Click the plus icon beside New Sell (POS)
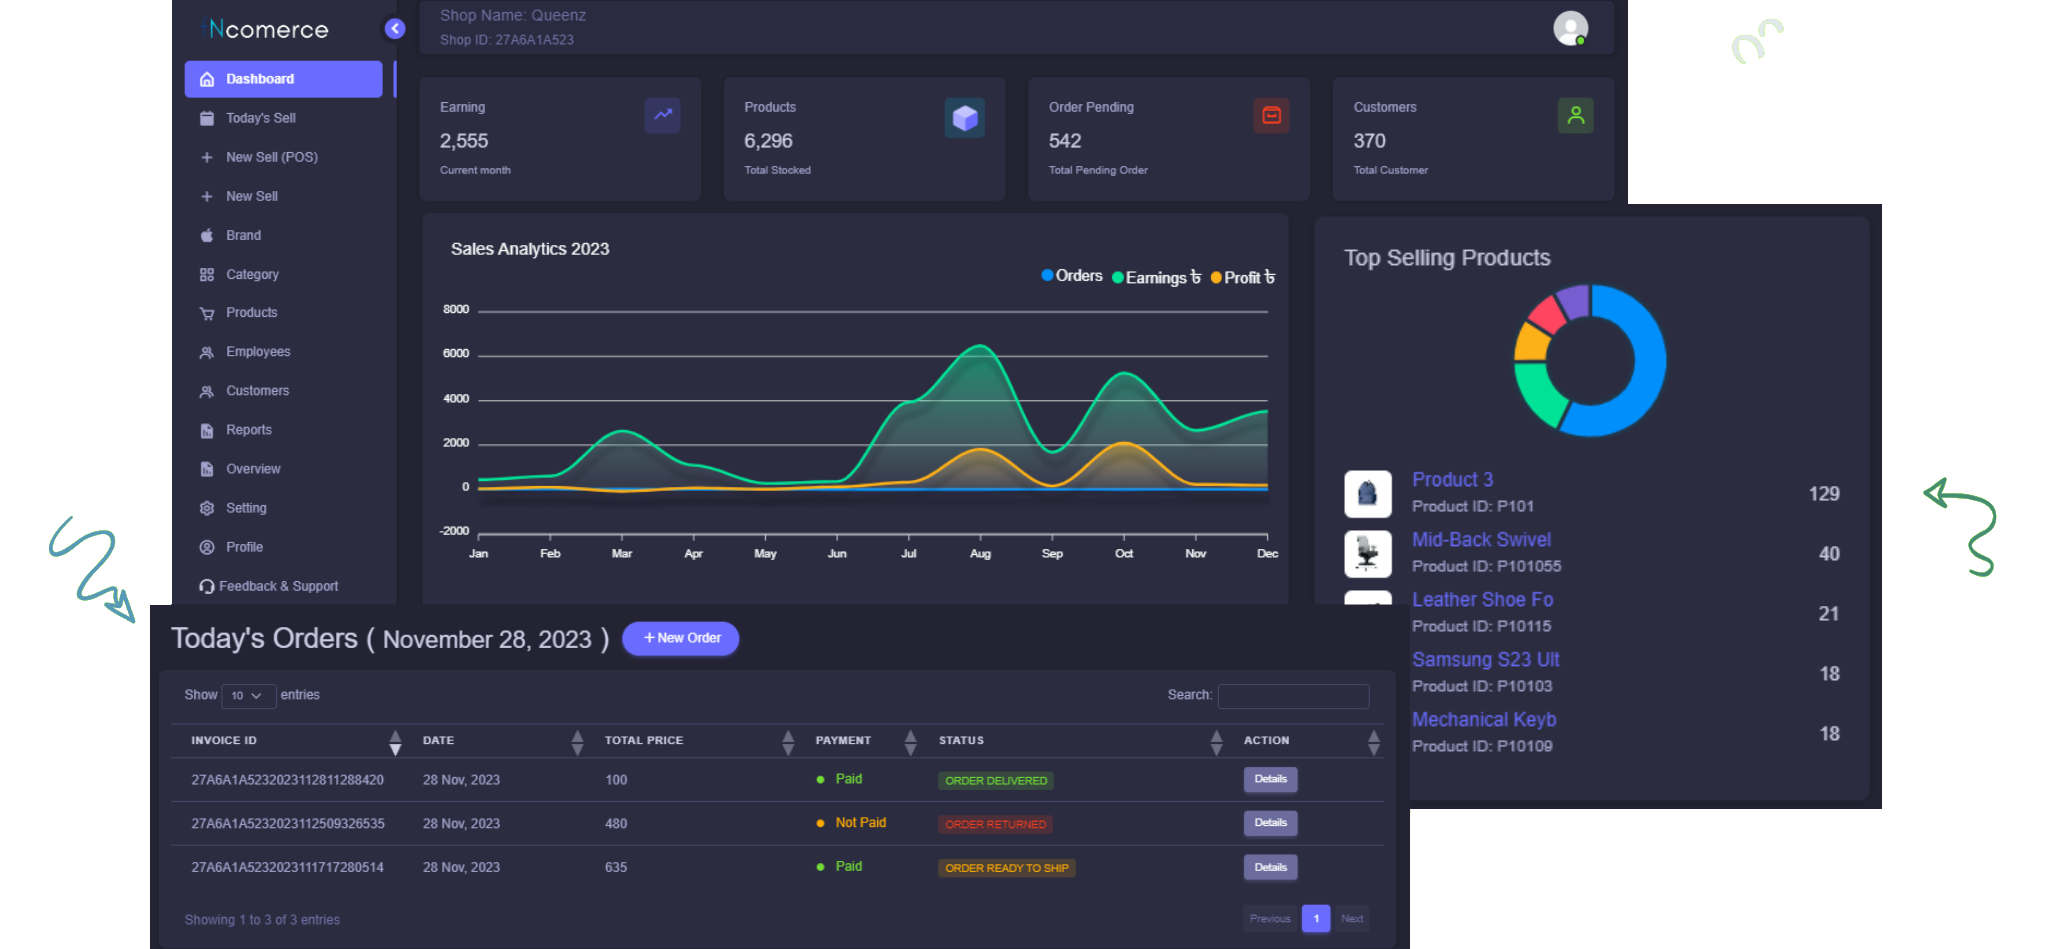This screenshot has width=2048, height=949. (x=207, y=157)
